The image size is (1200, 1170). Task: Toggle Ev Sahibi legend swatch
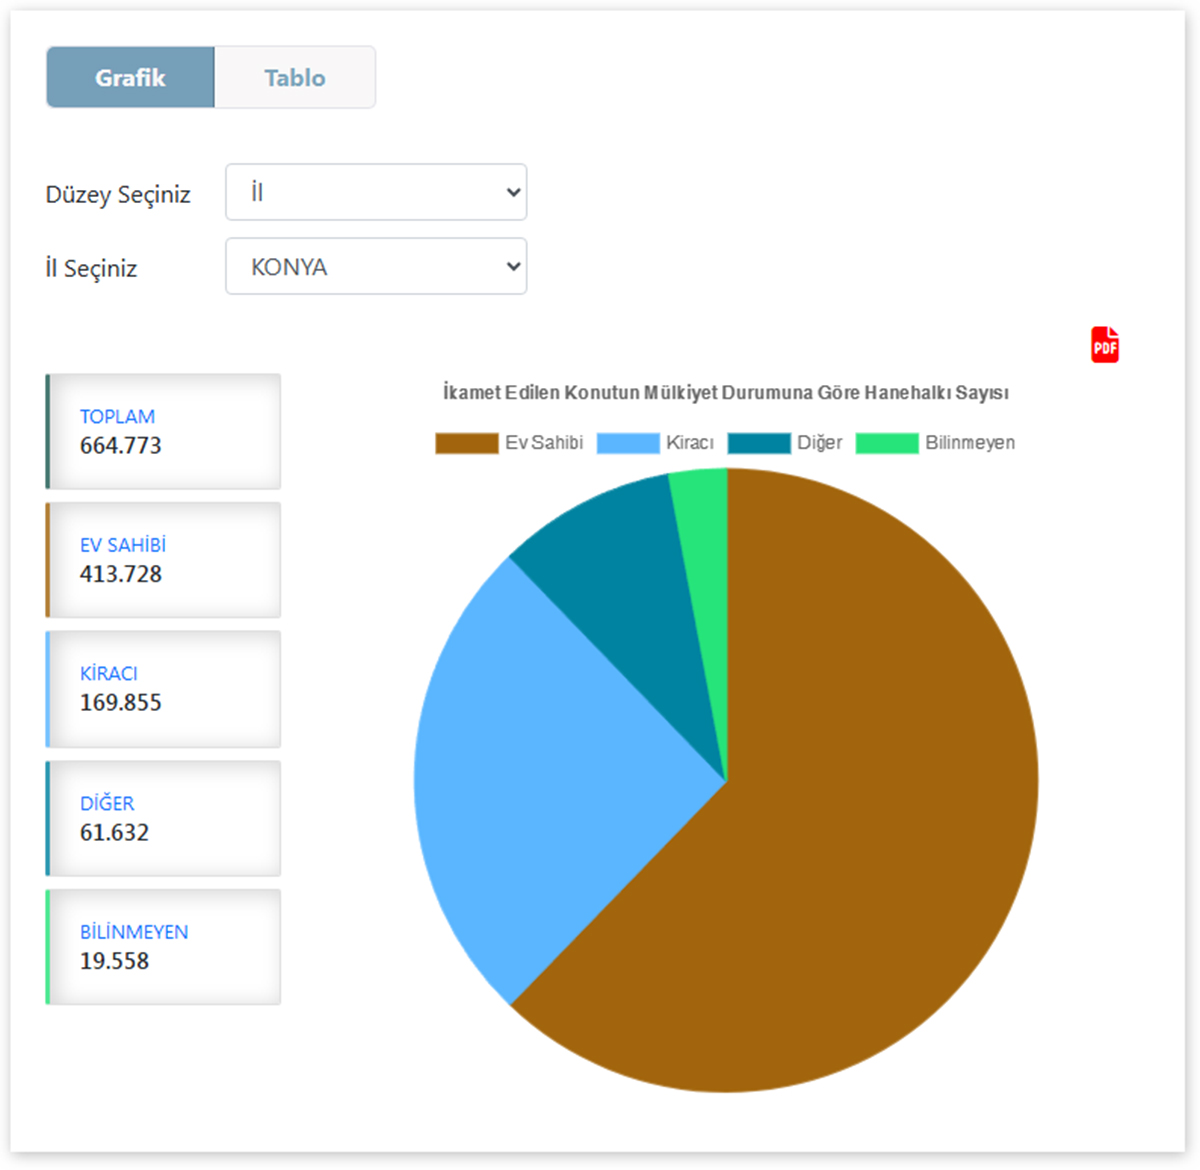[x=467, y=443]
